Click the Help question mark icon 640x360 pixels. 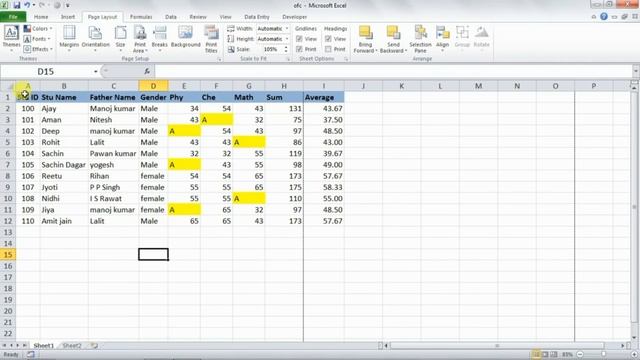click(604, 17)
